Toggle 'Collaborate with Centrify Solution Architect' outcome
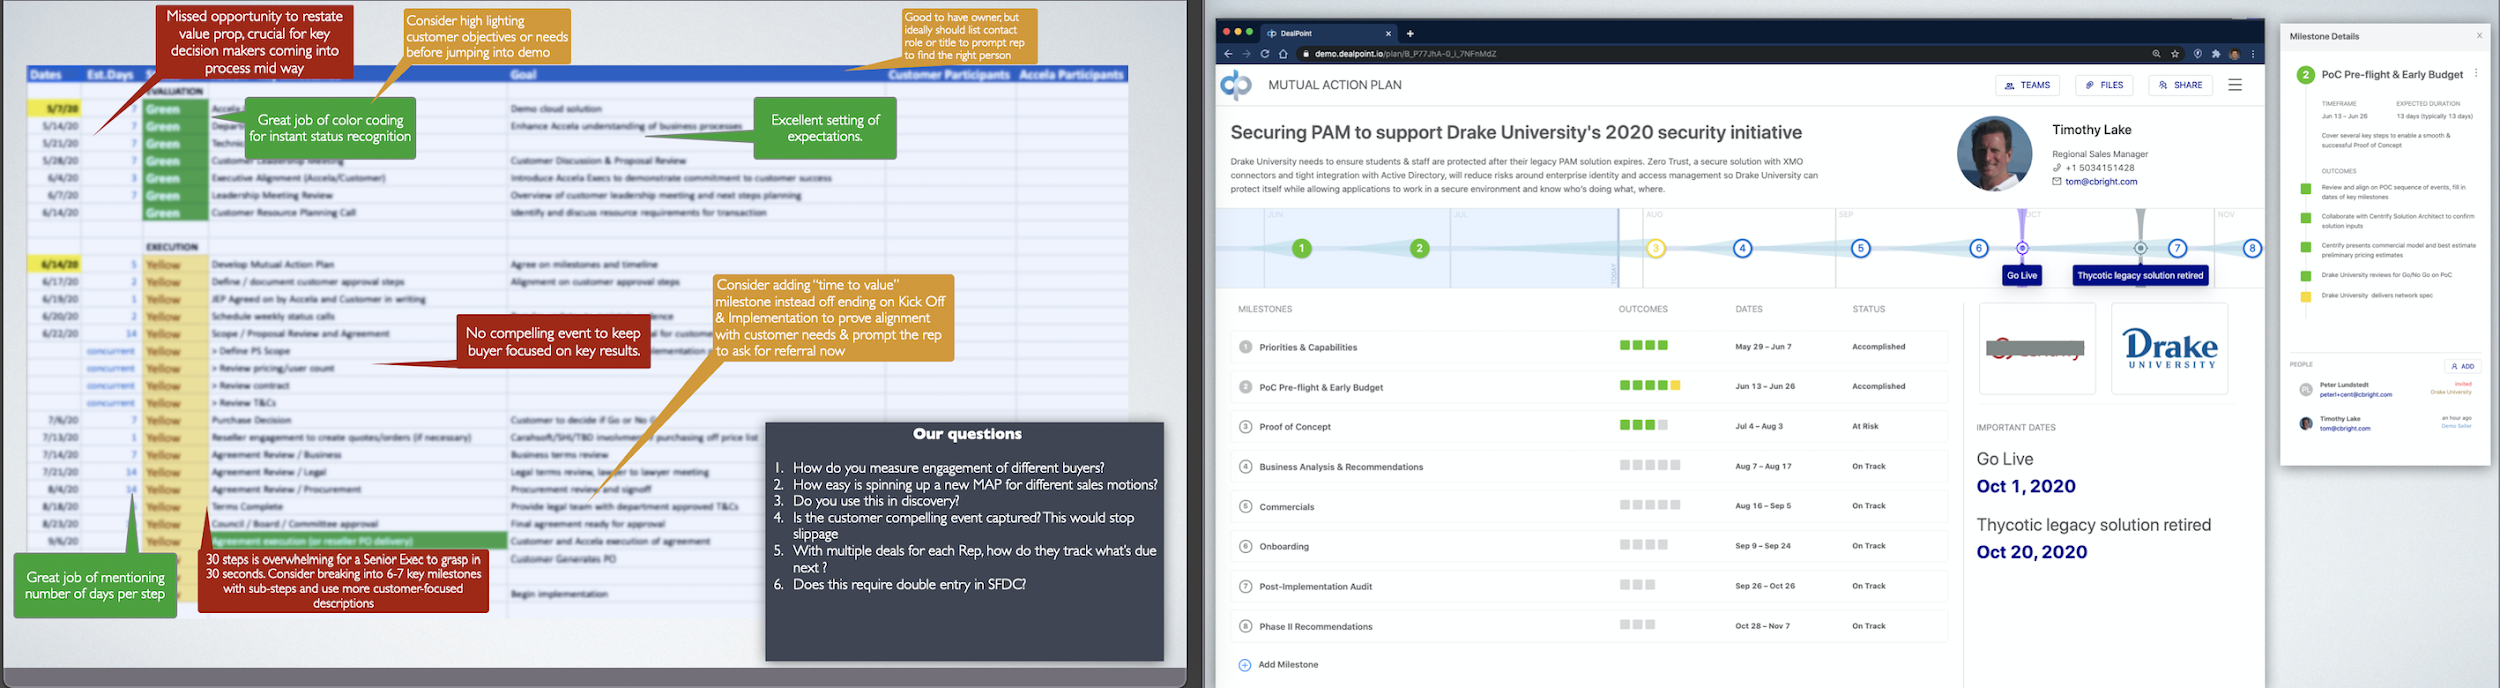2500x688 pixels. [2306, 218]
